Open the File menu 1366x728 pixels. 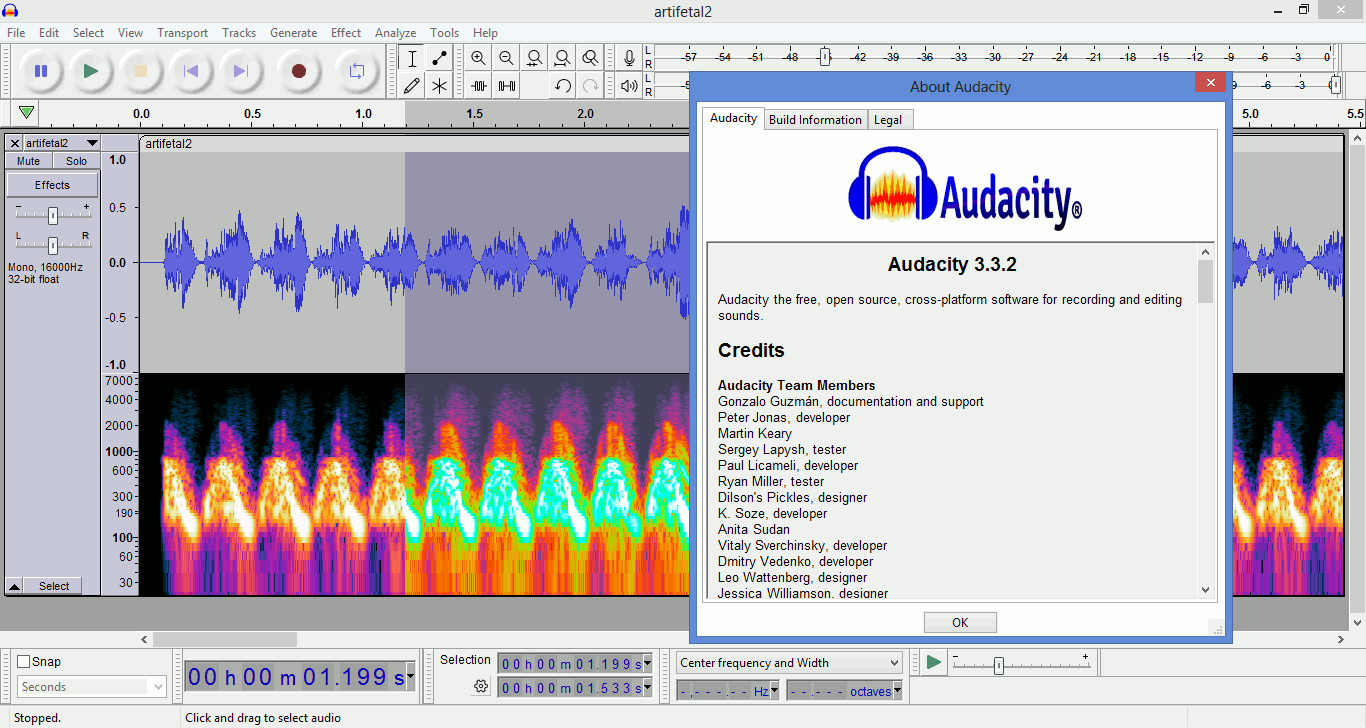coord(16,33)
